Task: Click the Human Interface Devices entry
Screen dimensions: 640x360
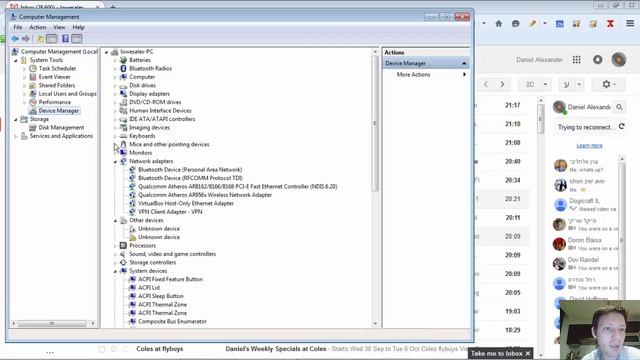Action: point(160,111)
